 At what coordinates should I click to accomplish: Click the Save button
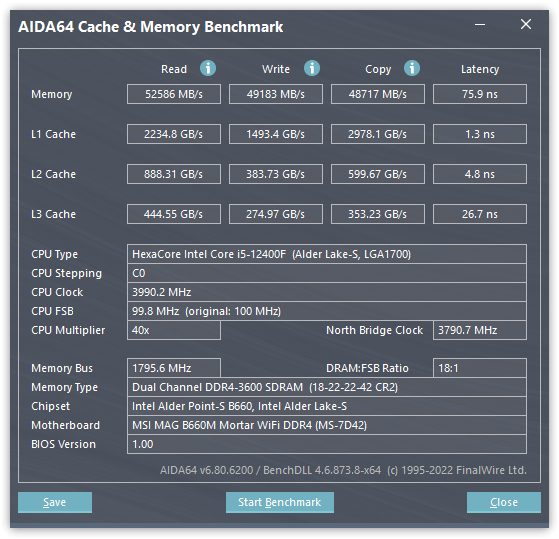pos(55,502)
